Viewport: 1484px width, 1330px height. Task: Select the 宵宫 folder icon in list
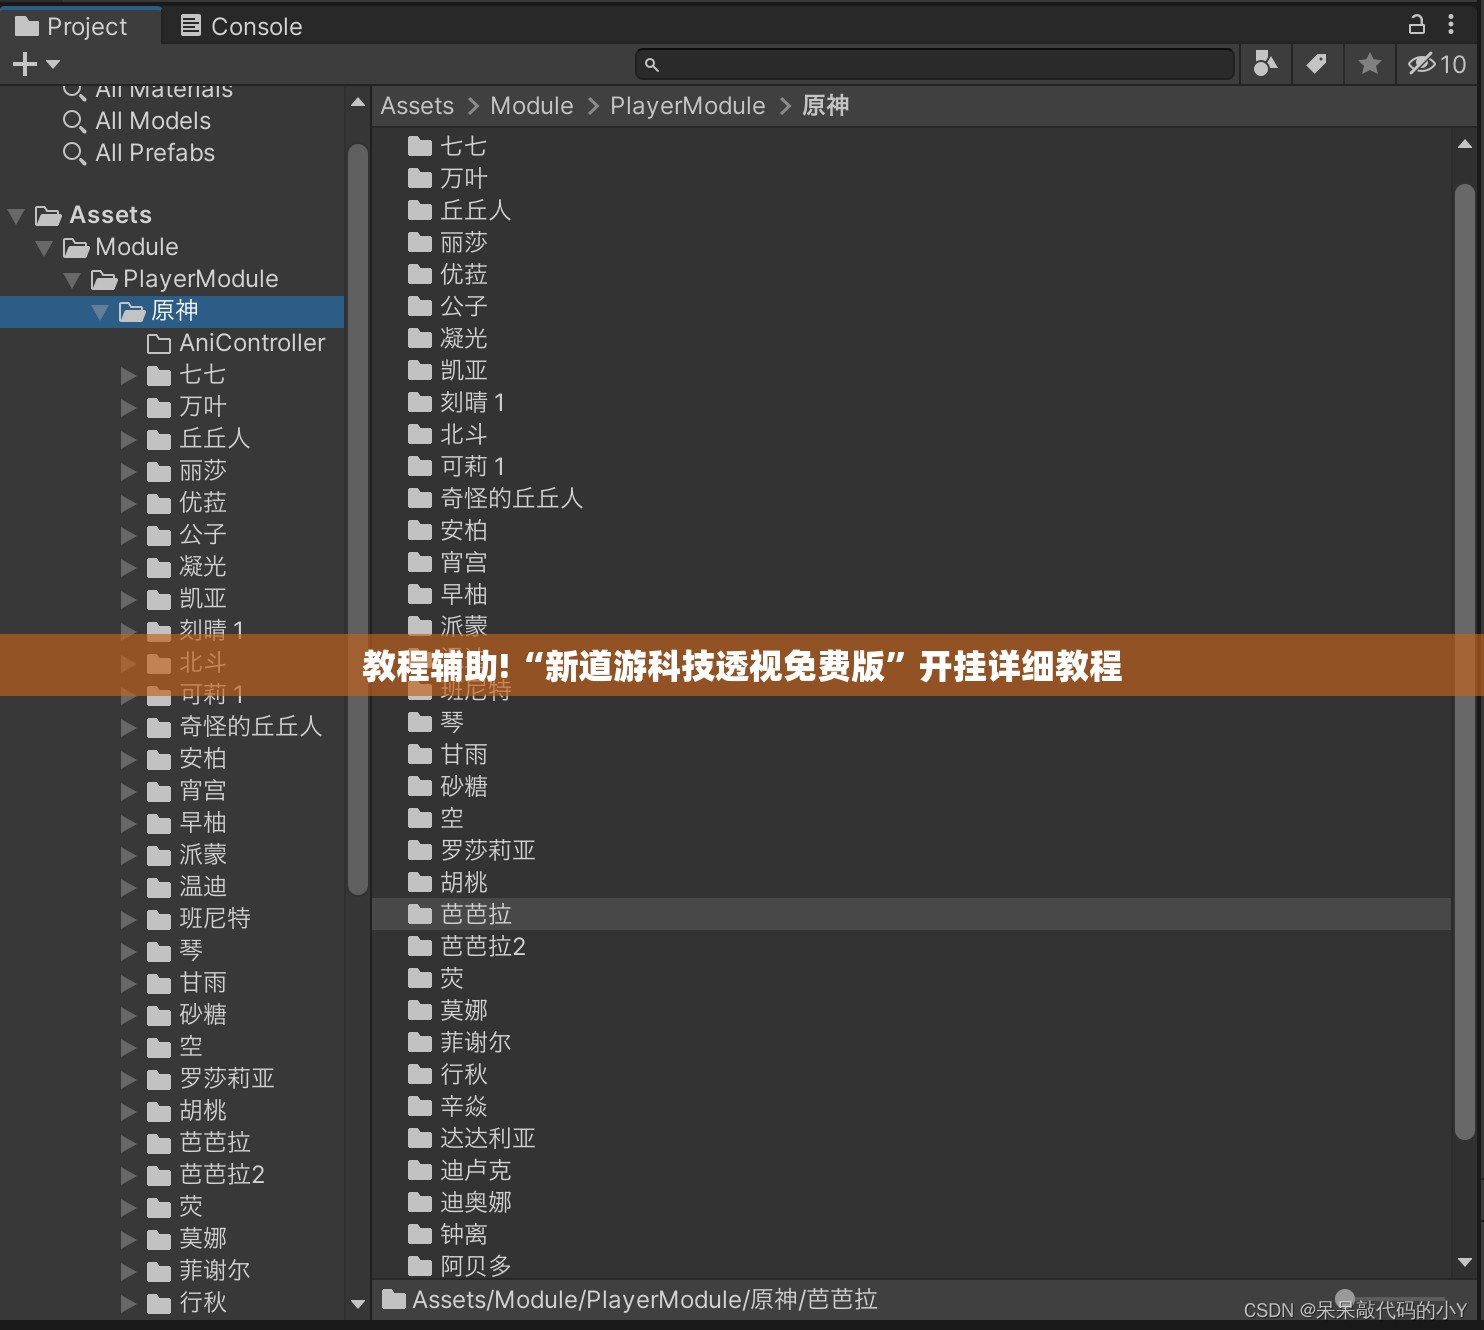coord(420,563)
